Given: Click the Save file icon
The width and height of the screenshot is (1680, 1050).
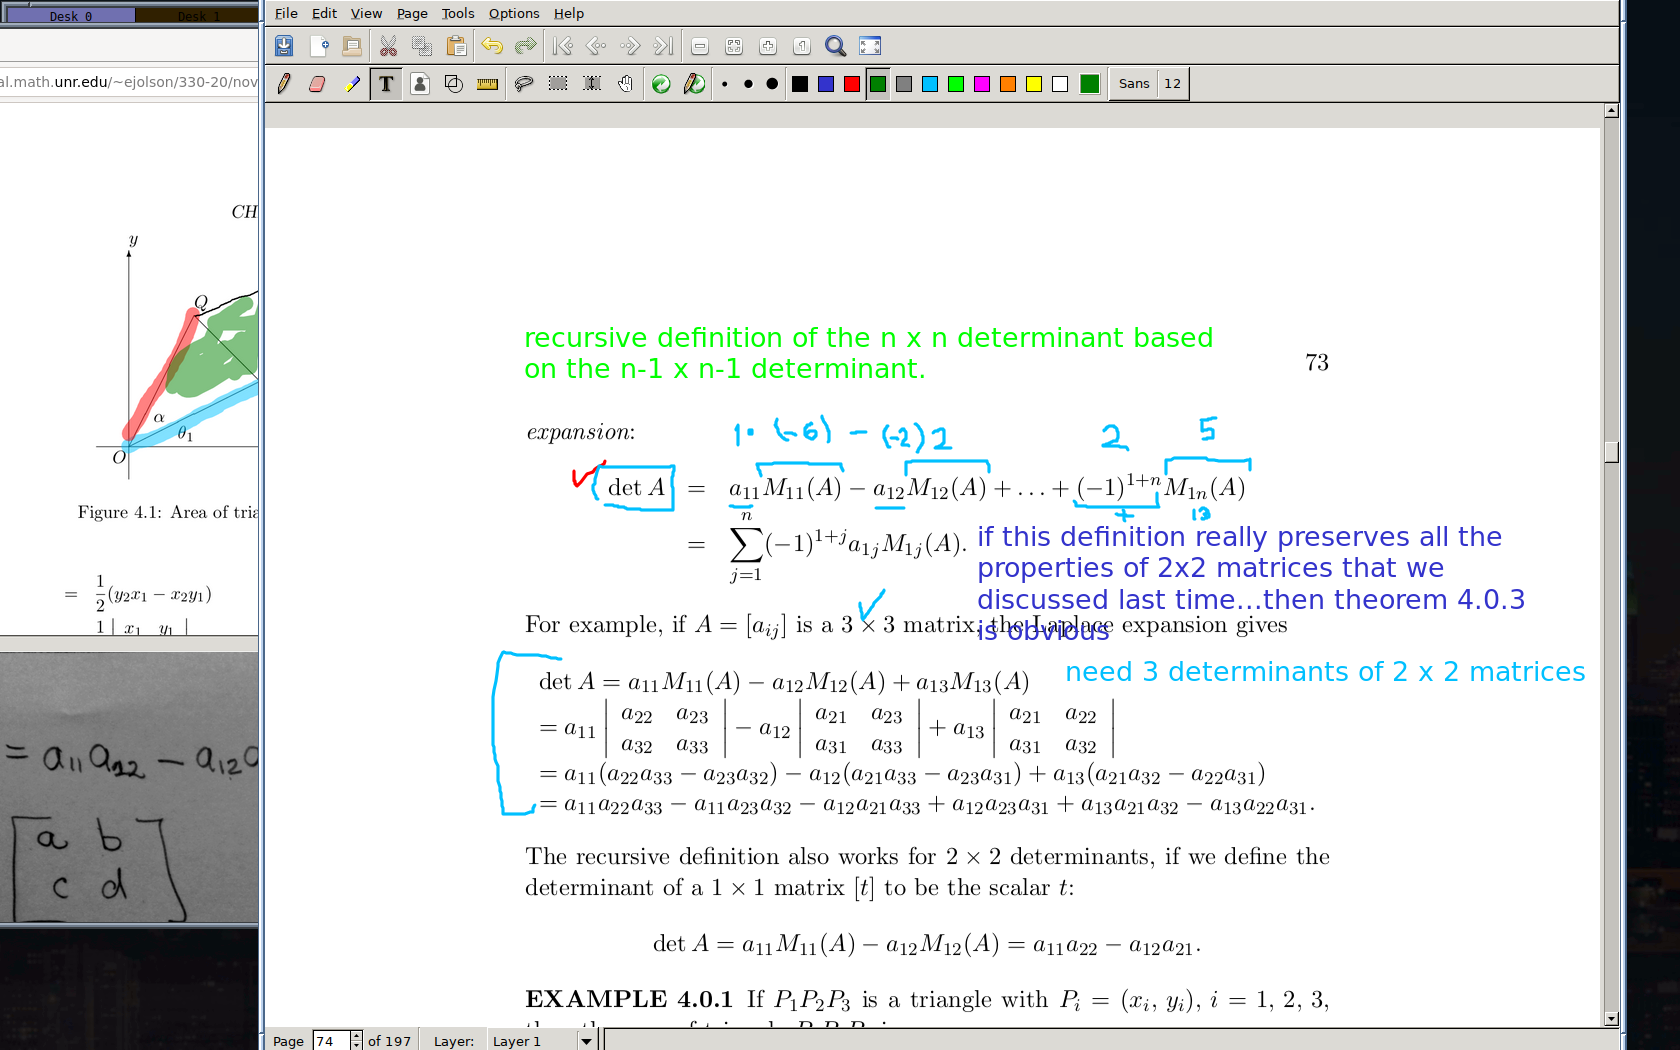Looking at the screenshot, I should point(284,46).
